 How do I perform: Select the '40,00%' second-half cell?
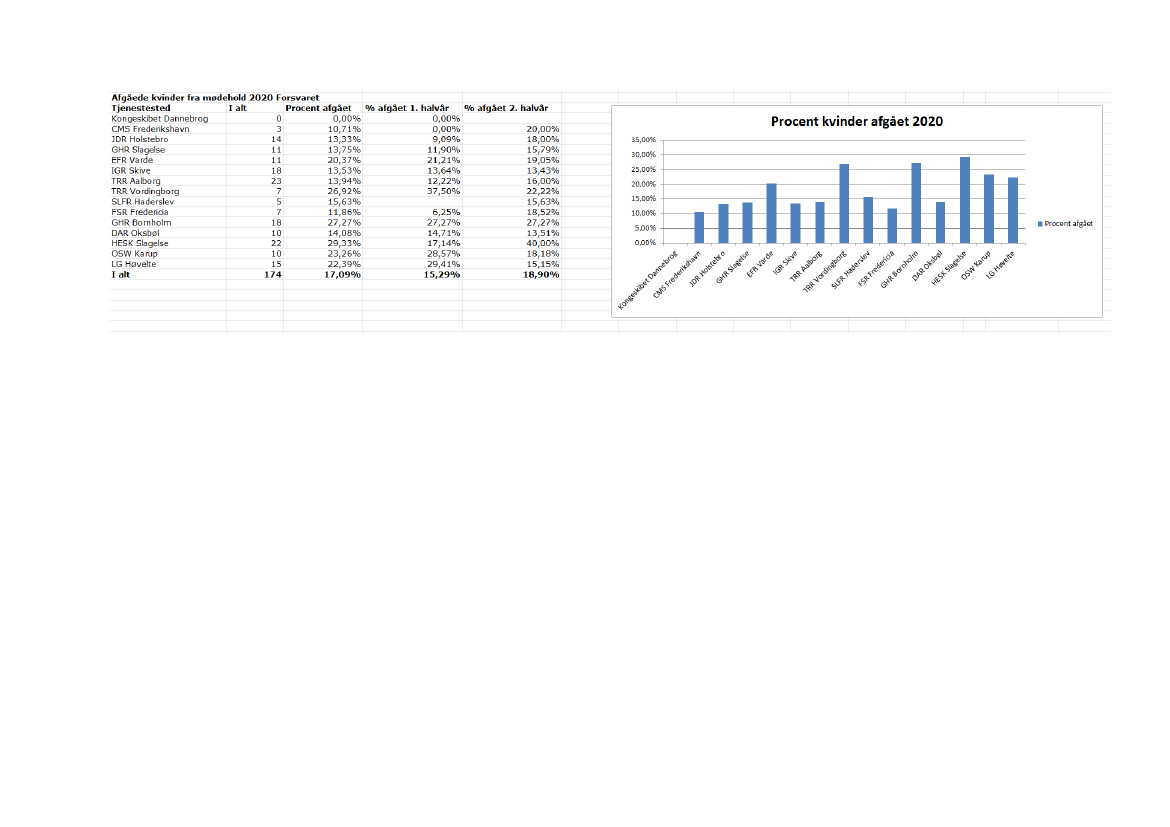(x=542, y=243)
